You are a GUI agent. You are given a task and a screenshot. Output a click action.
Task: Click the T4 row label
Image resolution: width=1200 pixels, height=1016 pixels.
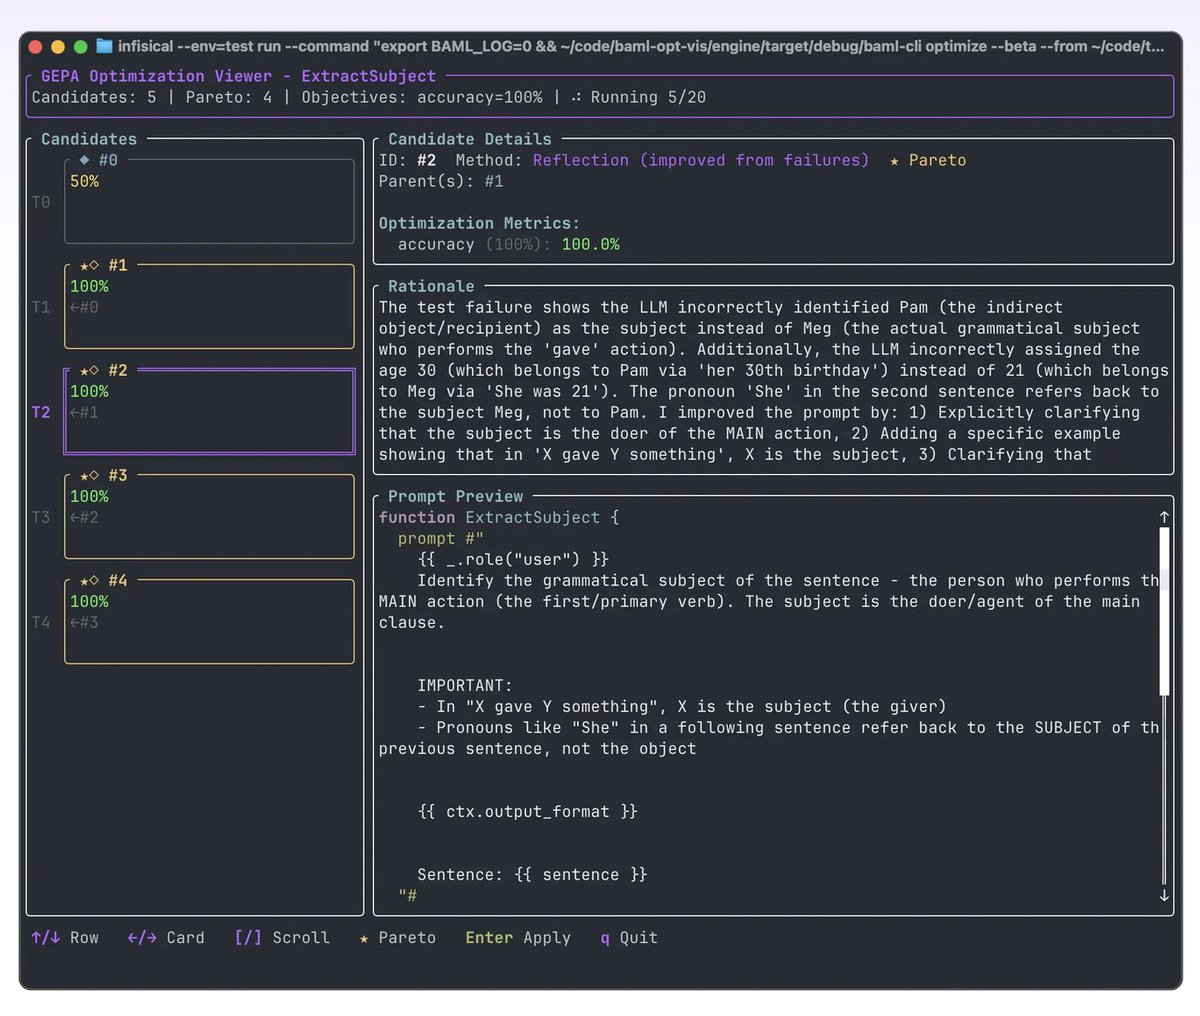pyautogui.click(x=41, y=622)
